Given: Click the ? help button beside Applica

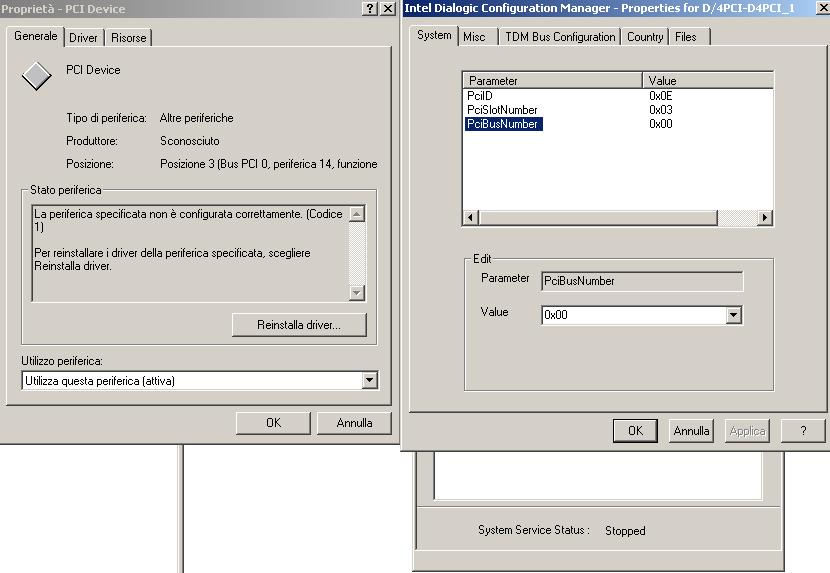Looking at the screenshot, I should (x=803, y=431).
